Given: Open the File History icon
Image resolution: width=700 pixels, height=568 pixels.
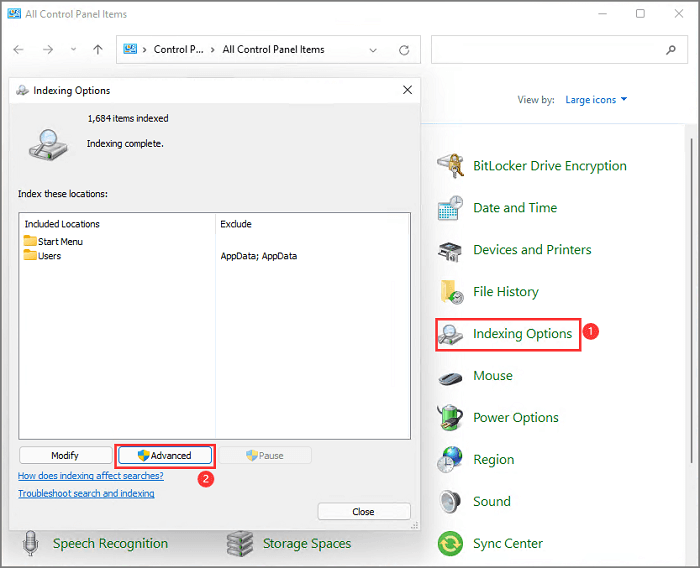Looking at the screenshot, I should click(451, 292).
